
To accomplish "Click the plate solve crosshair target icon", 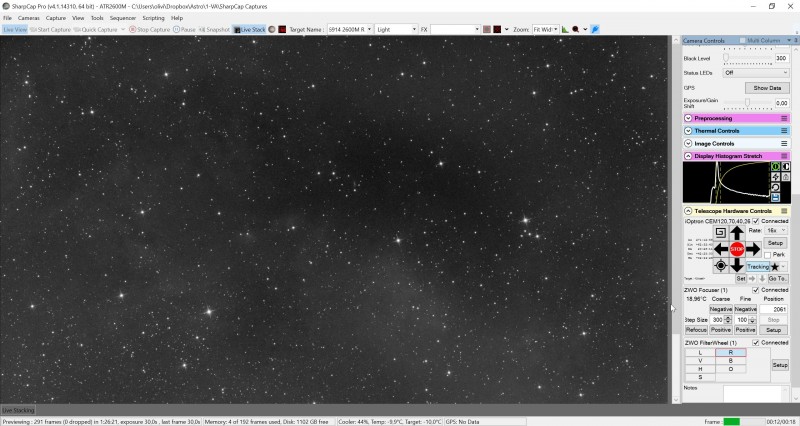I will point(720,265).
